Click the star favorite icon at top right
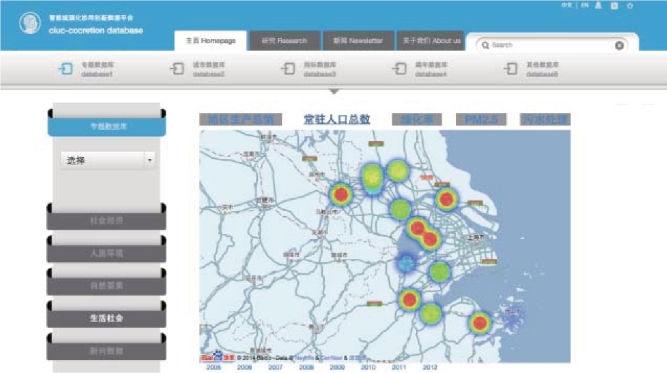The width and height of the screenshot is (667, 373). [x=630, y=6]
